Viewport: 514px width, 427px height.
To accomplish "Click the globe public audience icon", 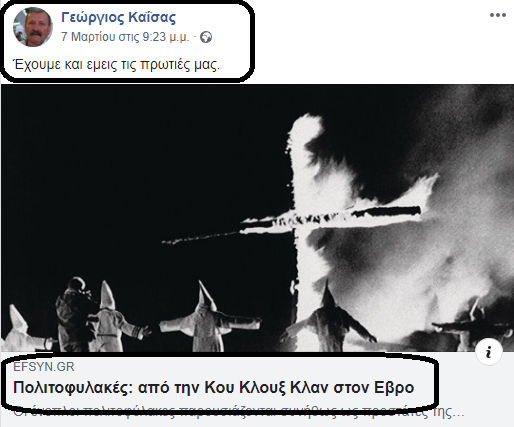I will [x=206, y=37].
